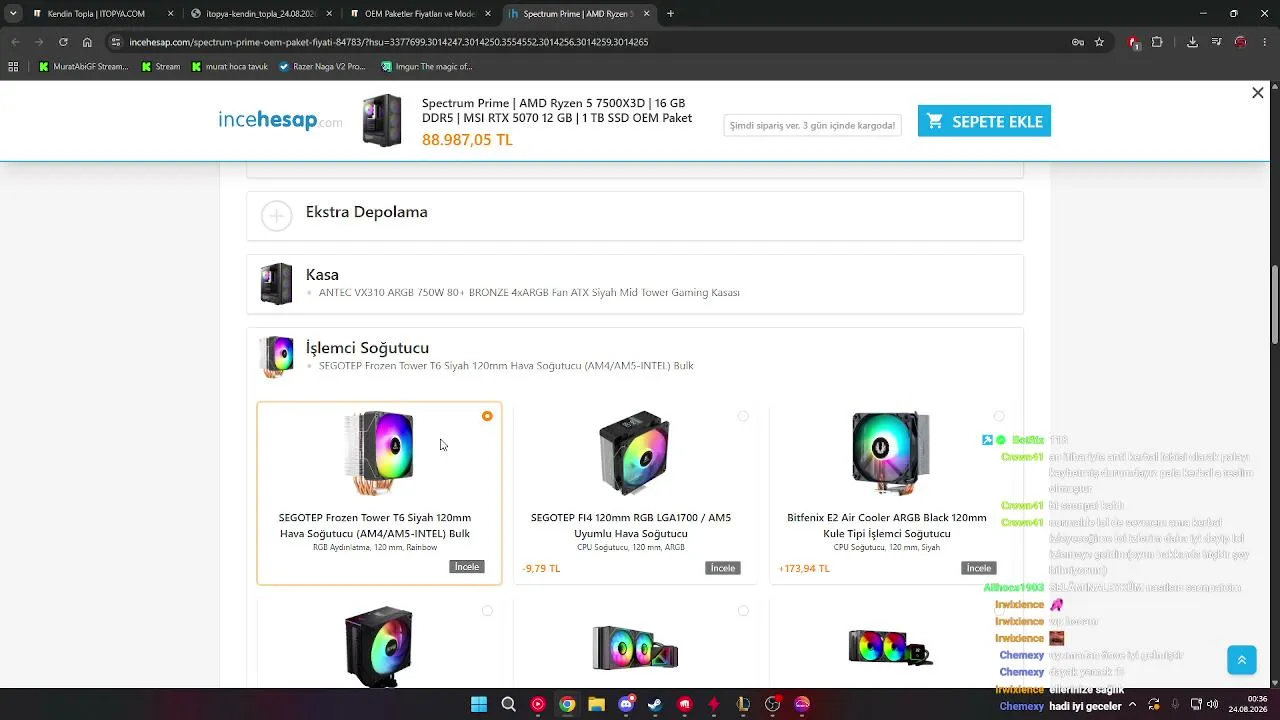Screen dimensions: 1280x720
Task: Open Razer Naga V2 Pro bookmark
Action: point(322,67)
